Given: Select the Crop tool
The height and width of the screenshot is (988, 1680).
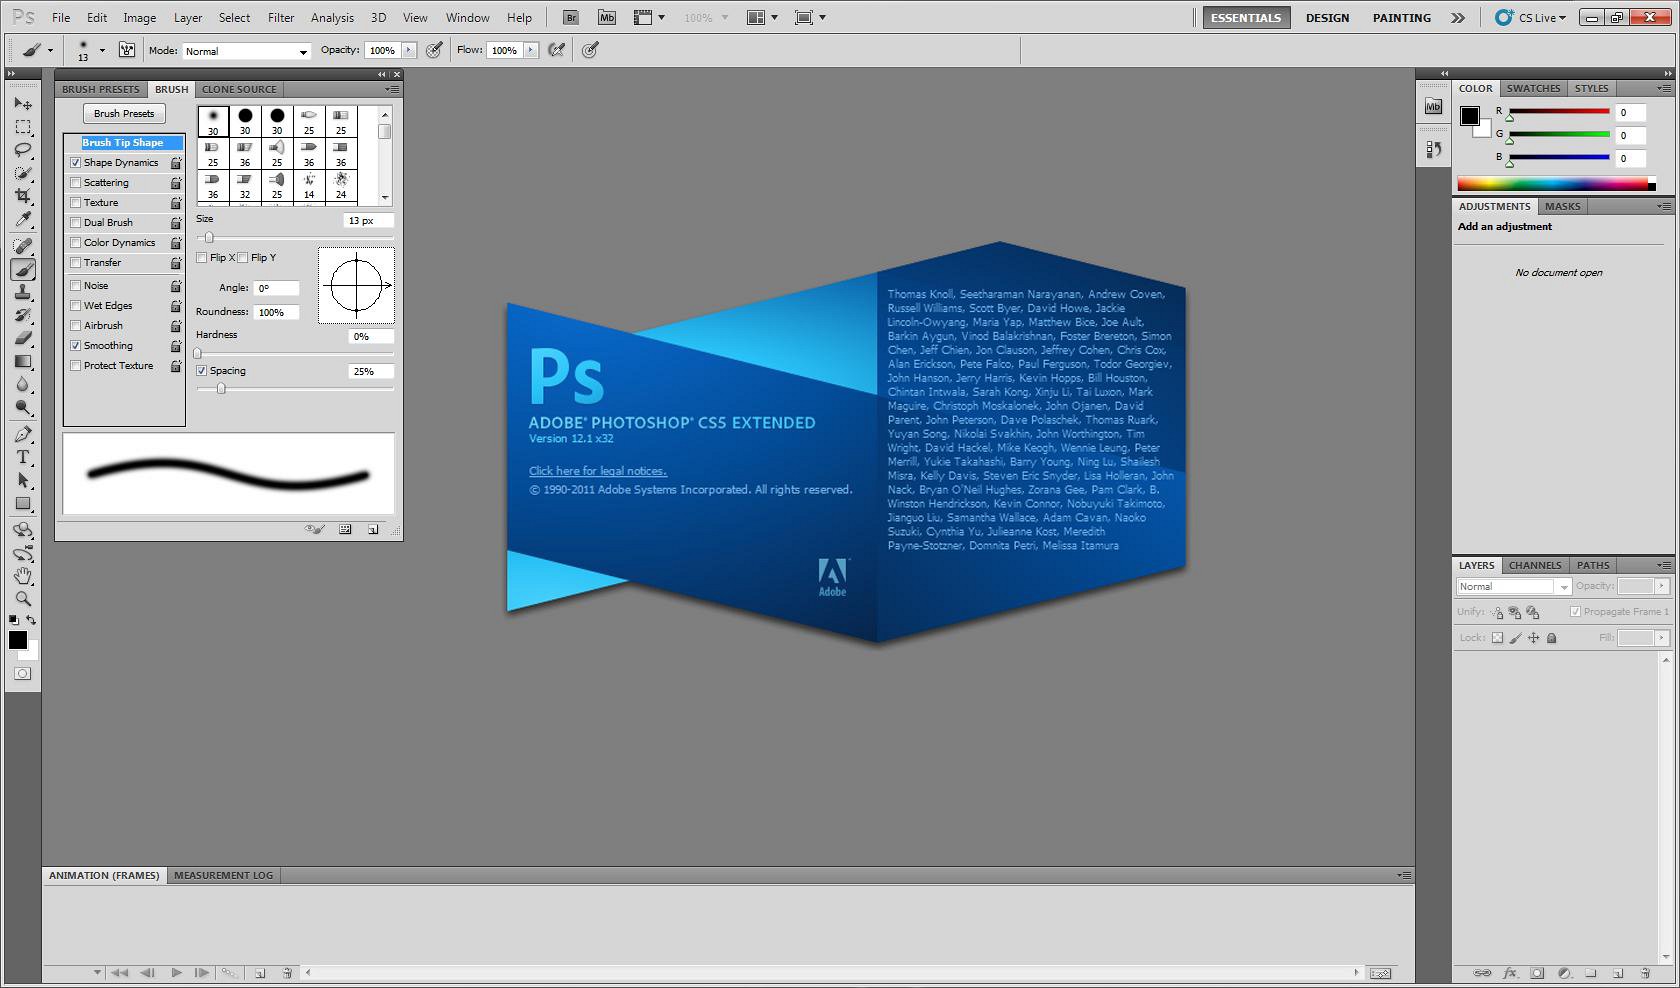Looking at the screenshot, I should tap(23, 196).
